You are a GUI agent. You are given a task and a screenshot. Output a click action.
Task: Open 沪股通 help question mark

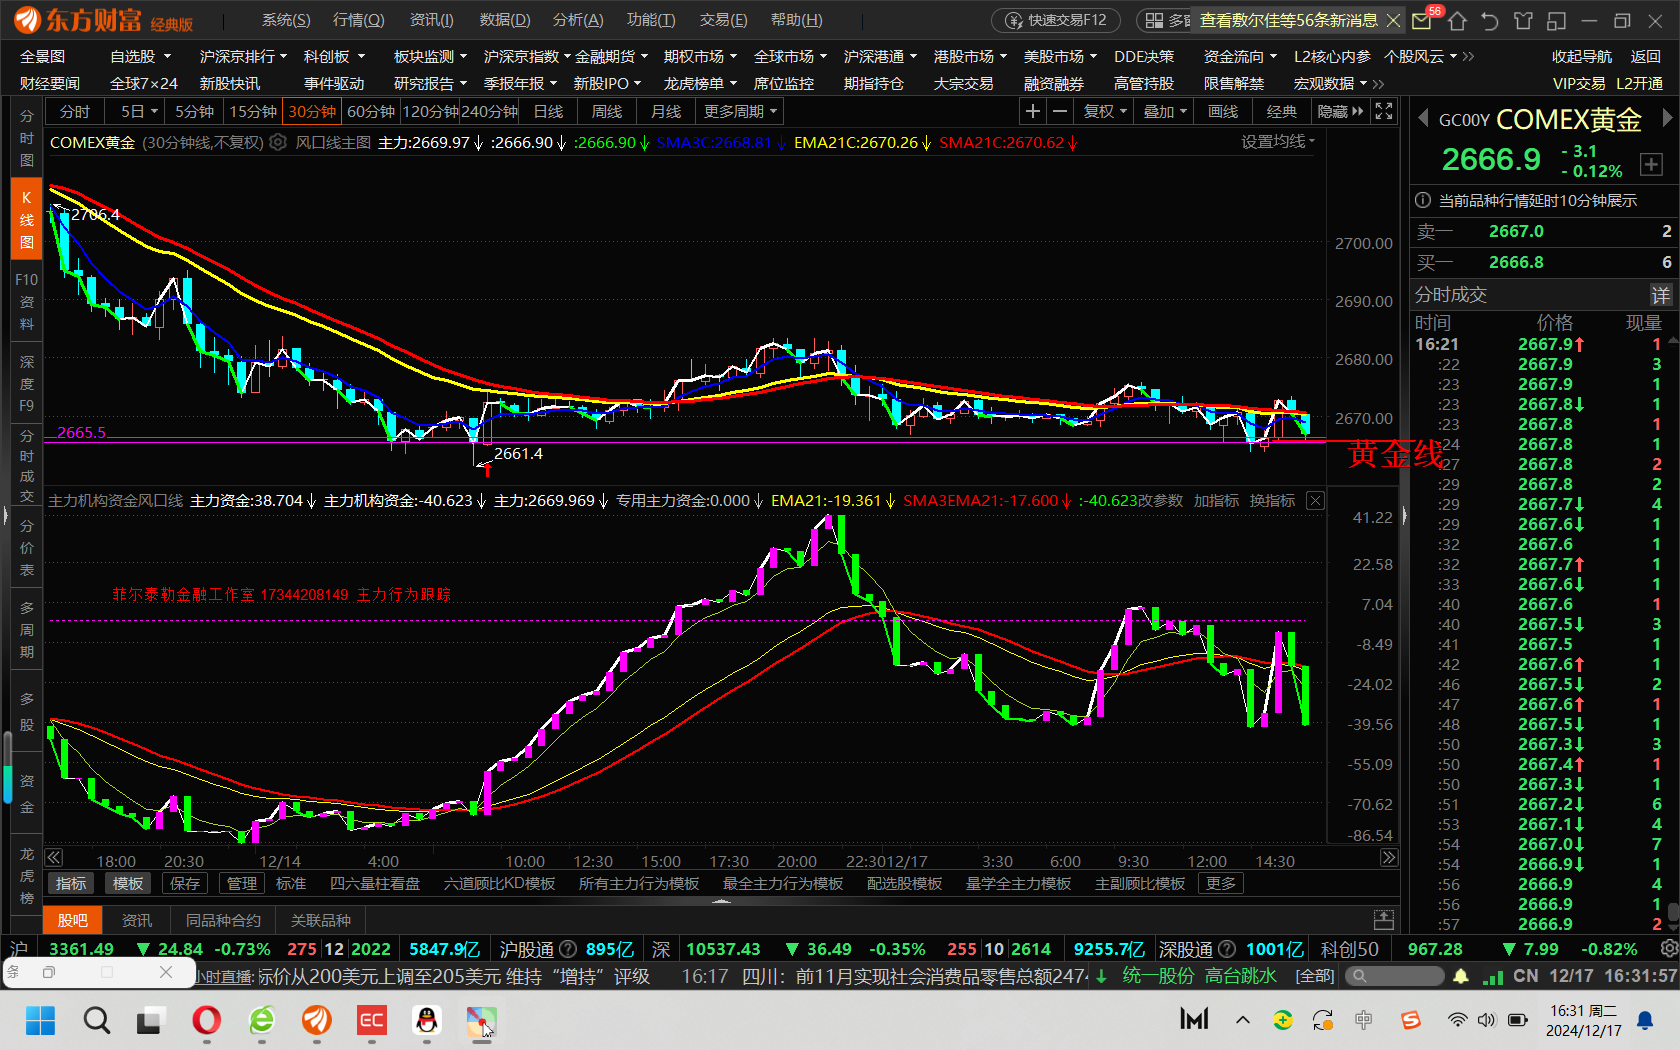(x=567, y=949)
